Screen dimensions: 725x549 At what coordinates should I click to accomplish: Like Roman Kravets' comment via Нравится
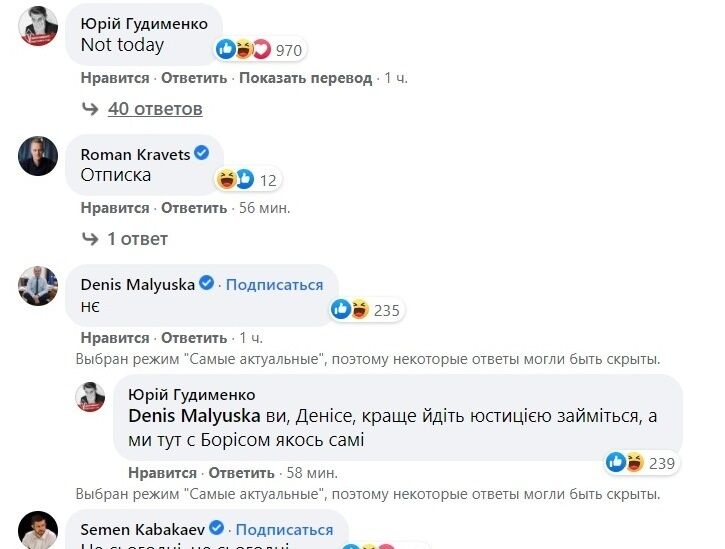[x=114, y=208]
